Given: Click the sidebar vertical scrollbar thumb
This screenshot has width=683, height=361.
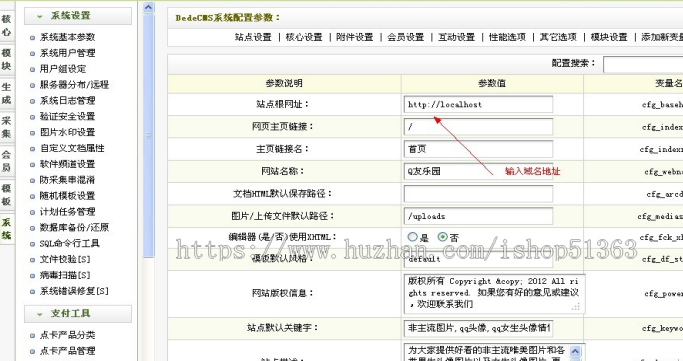Looking at the screenshot, I should (x=149, y=135).
